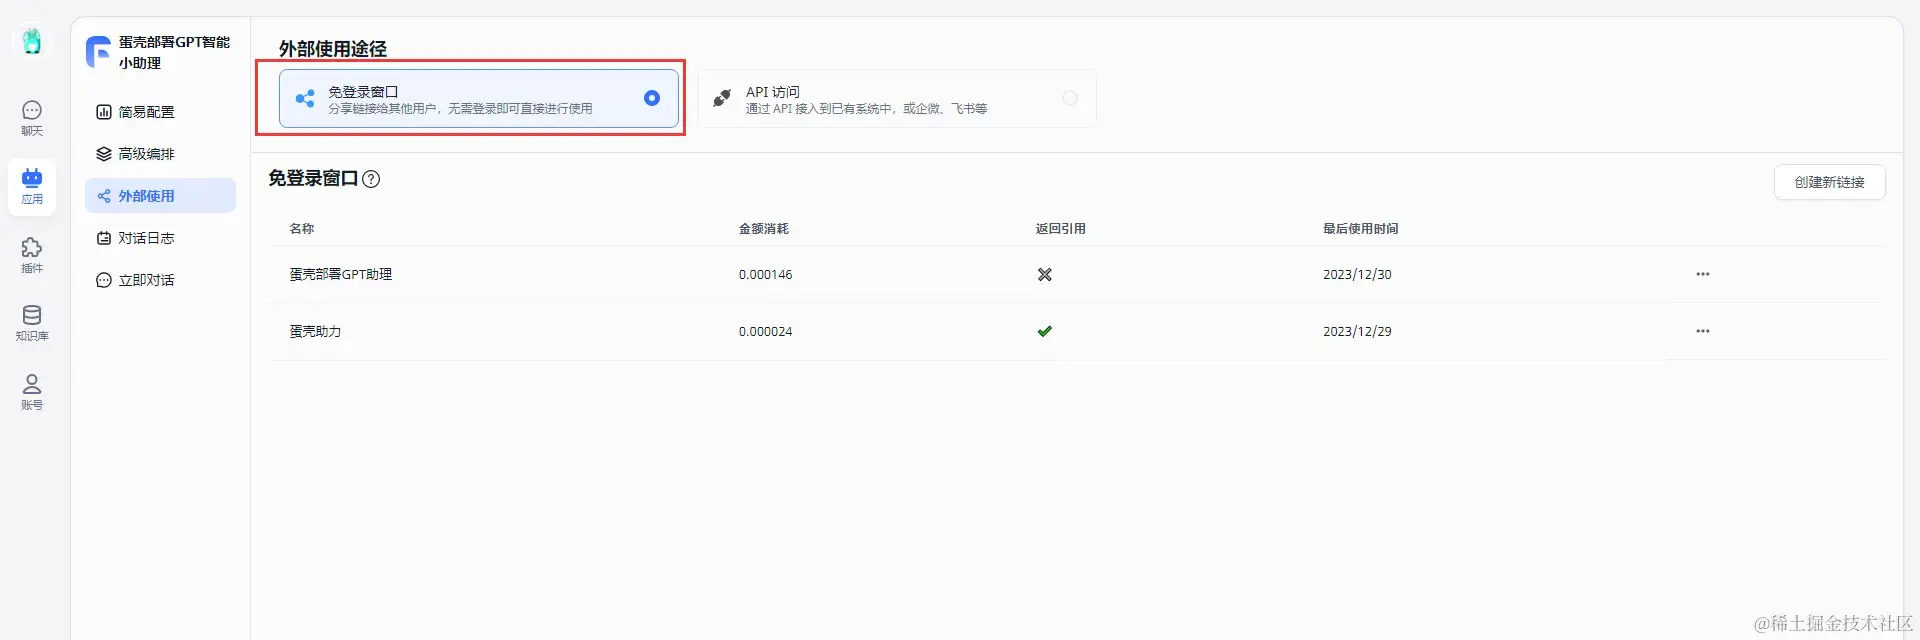The image size is (1920, 640).
Task: Click the 蛋壳部署GPT智能小助理 app title
Action: click(174, 52)
